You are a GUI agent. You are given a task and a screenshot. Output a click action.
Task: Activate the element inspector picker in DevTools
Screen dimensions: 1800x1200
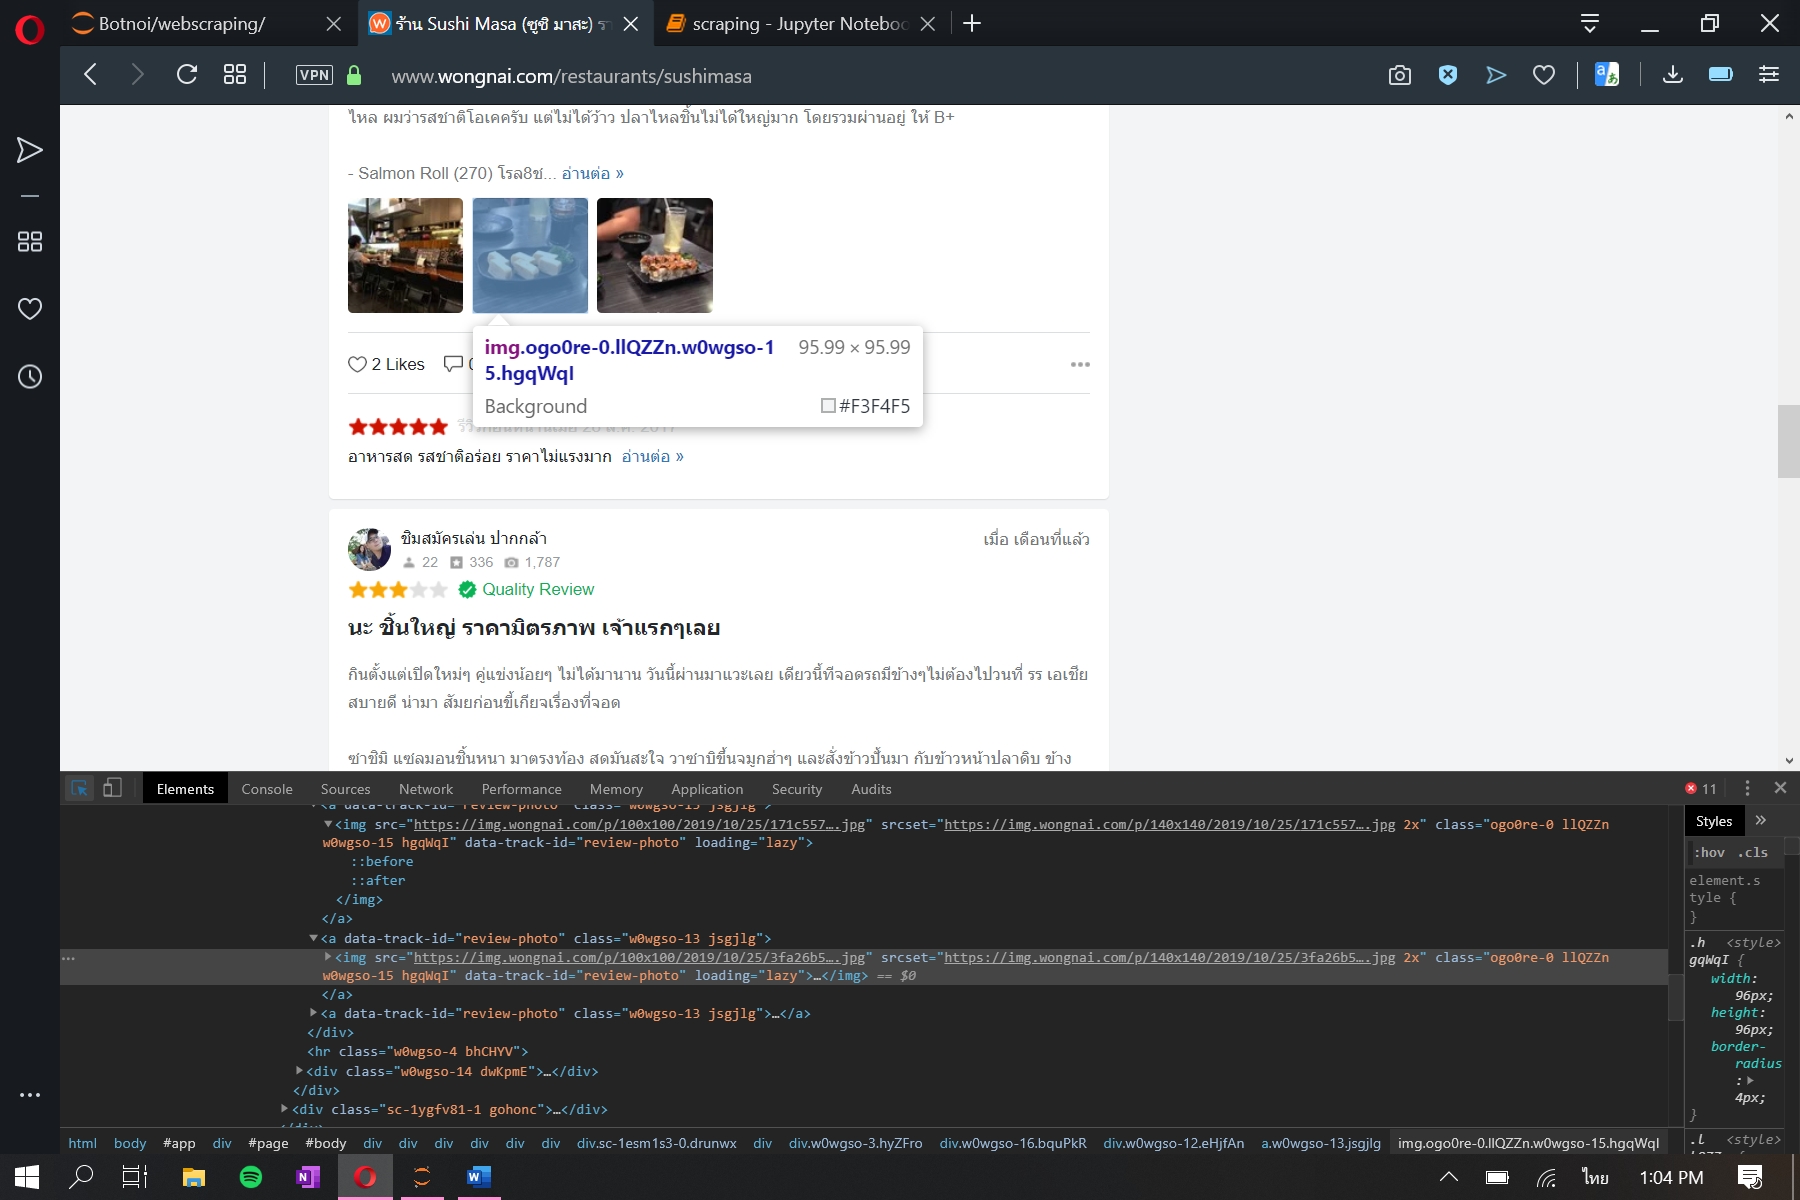click(79, 789)
